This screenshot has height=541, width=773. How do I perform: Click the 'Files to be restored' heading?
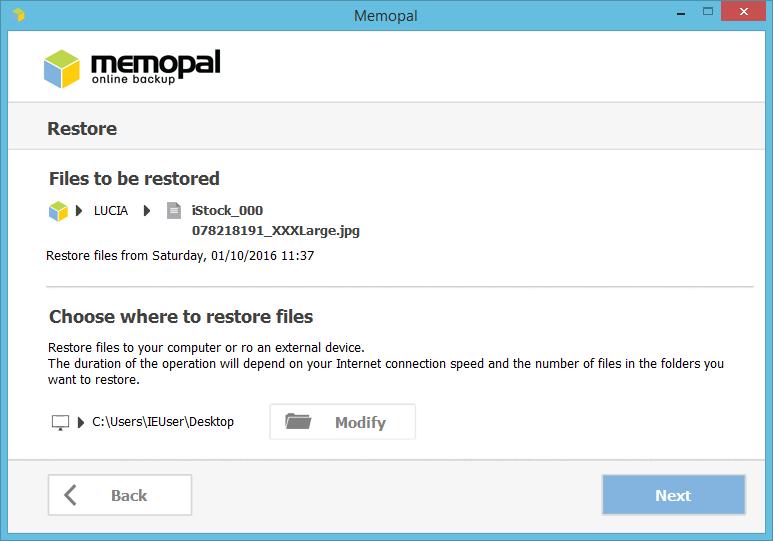coord(134,179)
